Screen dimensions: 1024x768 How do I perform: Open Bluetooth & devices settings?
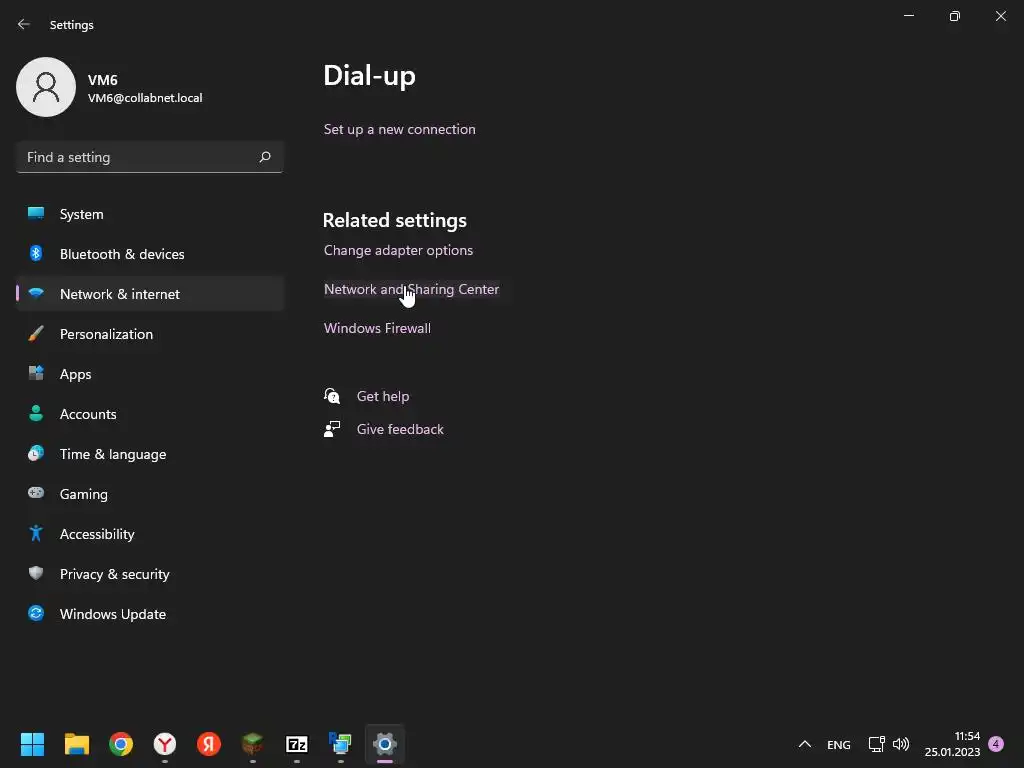click(150, 254)
